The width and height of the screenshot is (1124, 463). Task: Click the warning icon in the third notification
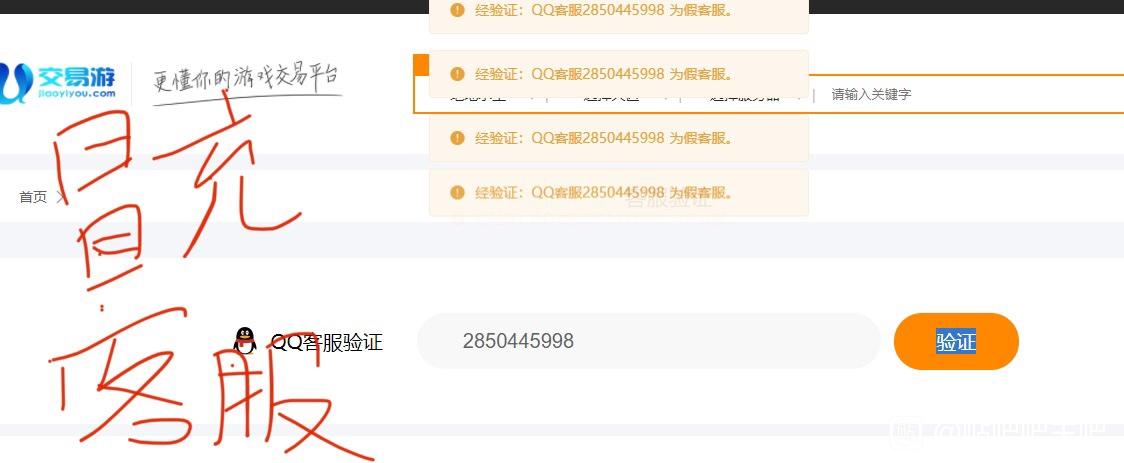click(x=457, y=138)
